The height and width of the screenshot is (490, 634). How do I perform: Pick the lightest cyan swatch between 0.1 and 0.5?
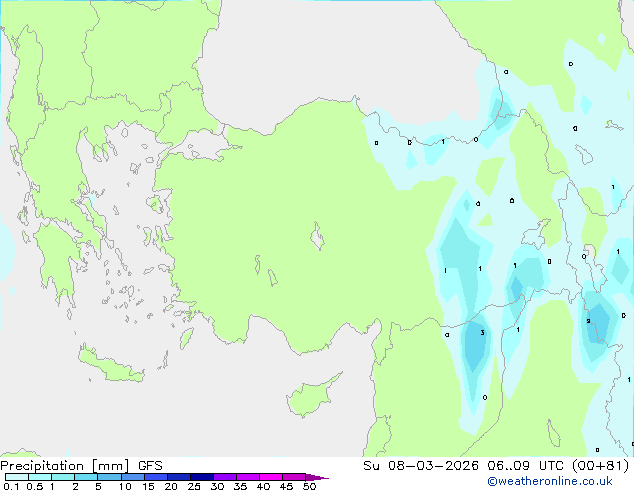coord(17,477)
